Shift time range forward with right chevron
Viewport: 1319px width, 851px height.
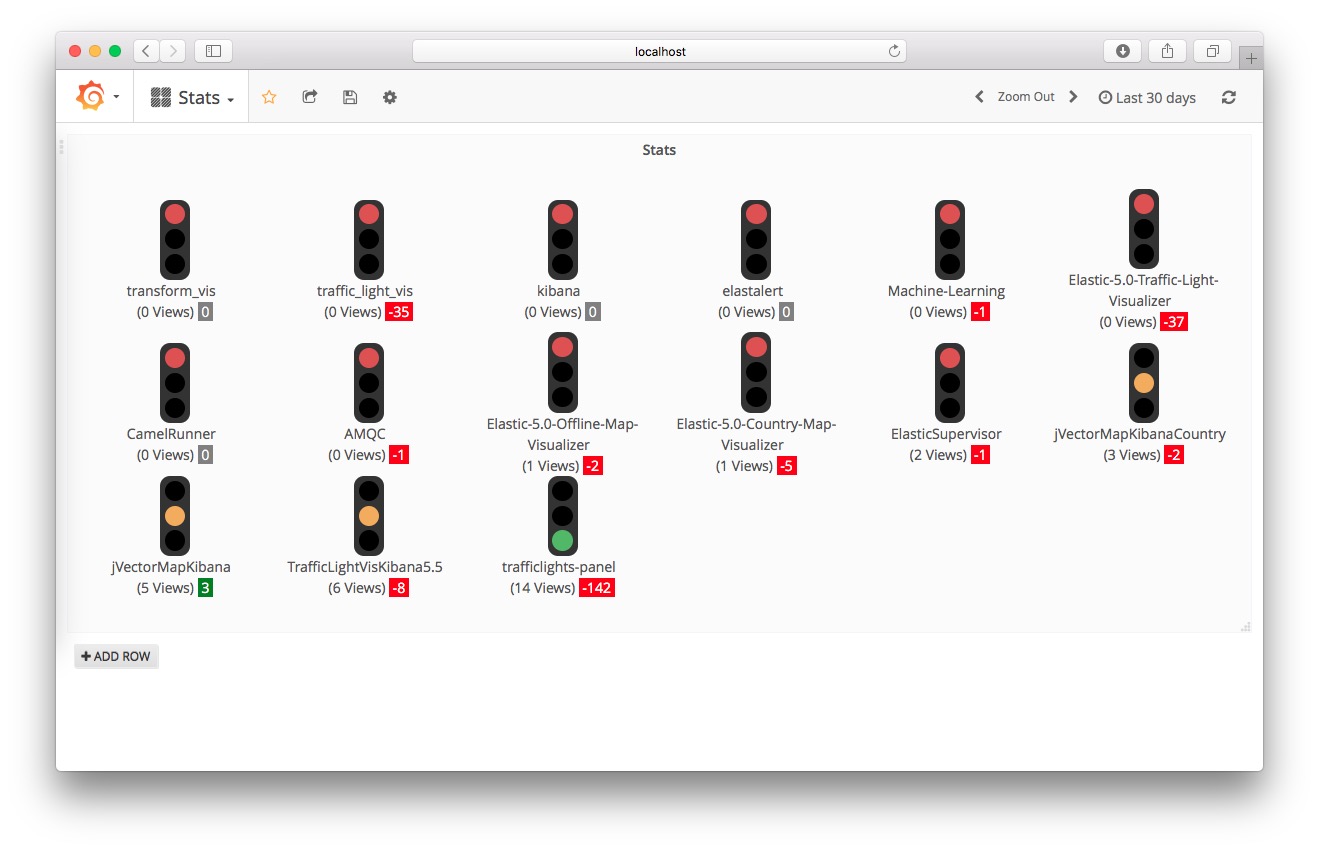pos(1073,97)
